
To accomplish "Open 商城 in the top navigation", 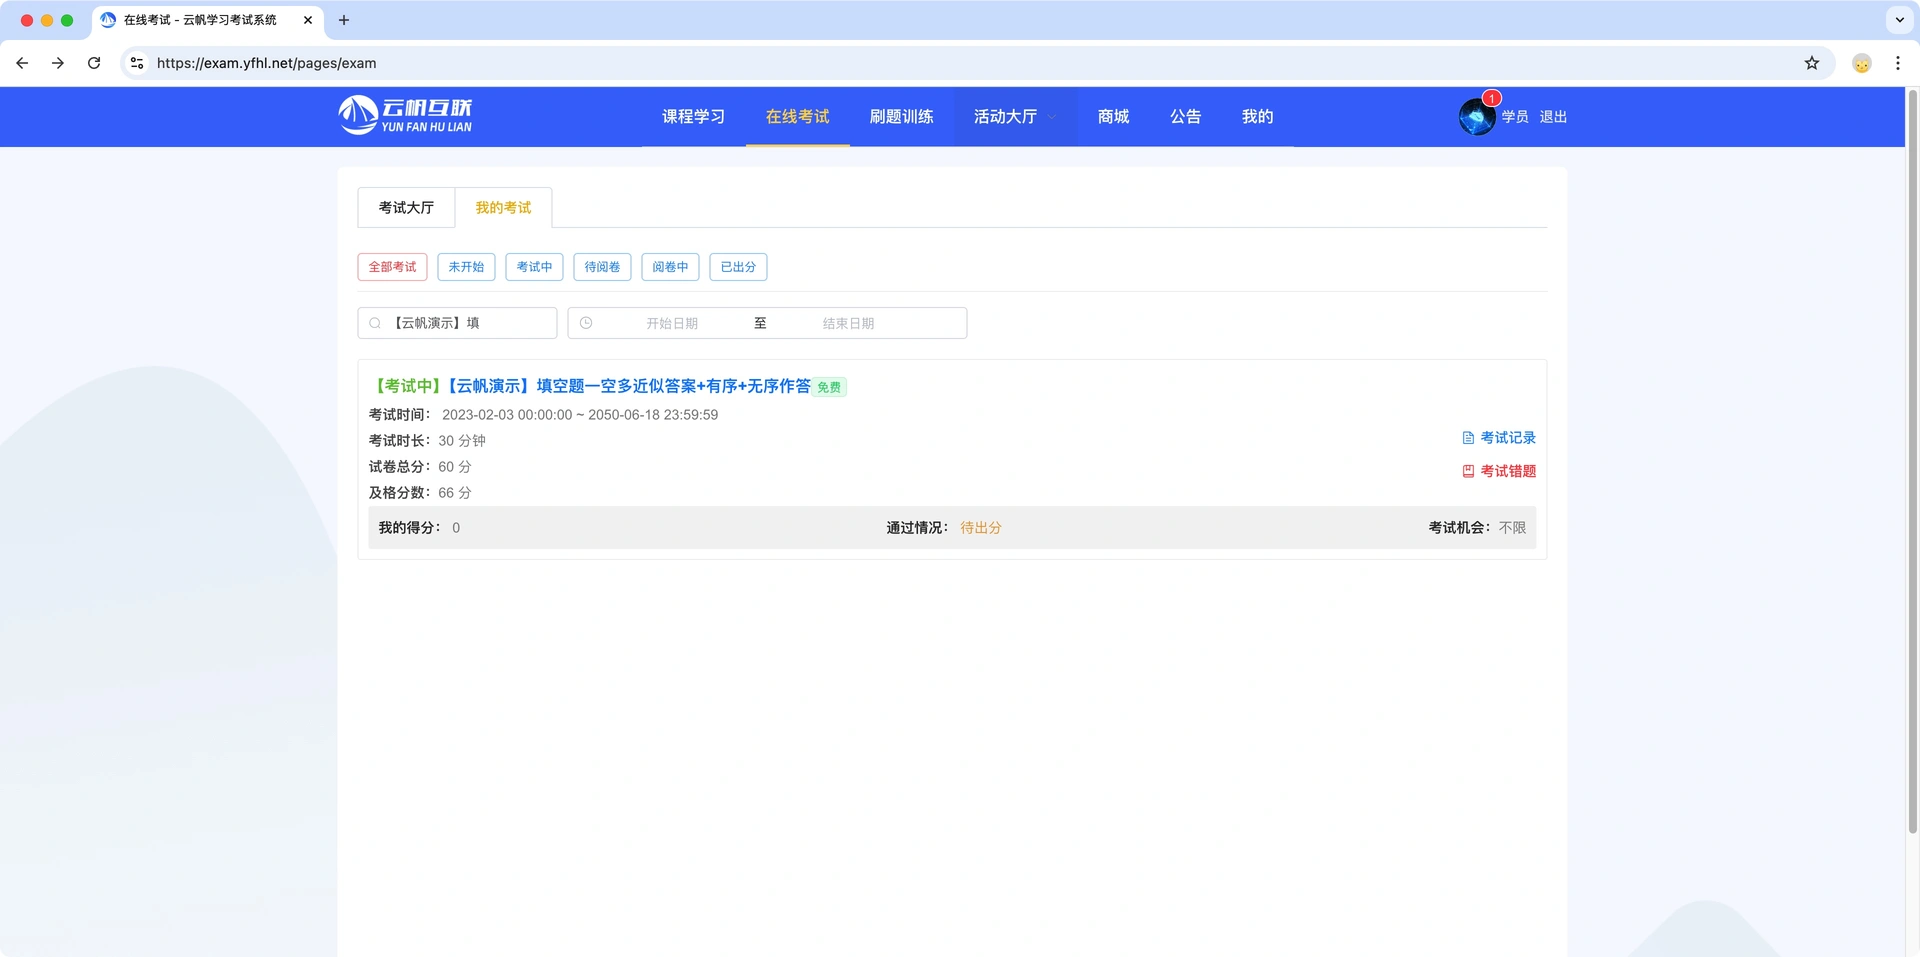I will click(x=1113, y=117).
